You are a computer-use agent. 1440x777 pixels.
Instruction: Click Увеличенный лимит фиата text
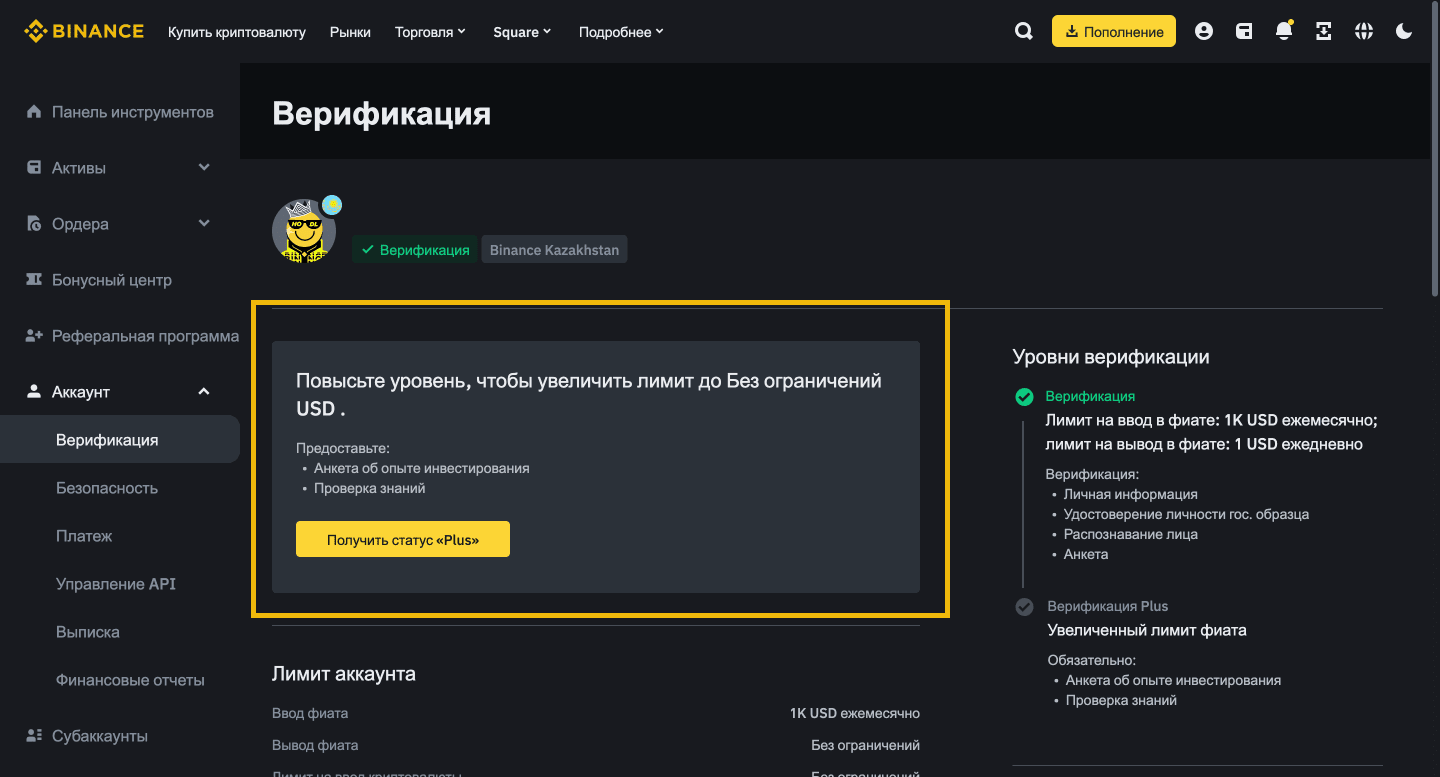(1147, 630)
